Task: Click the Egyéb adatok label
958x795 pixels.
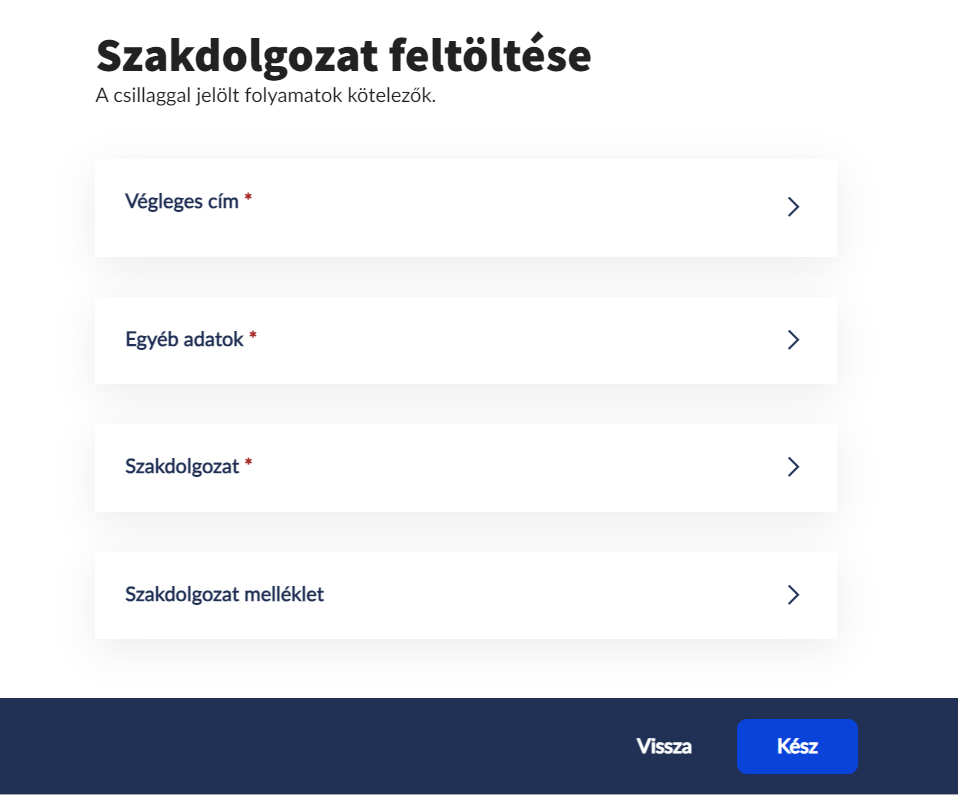Action: (185, 340)
